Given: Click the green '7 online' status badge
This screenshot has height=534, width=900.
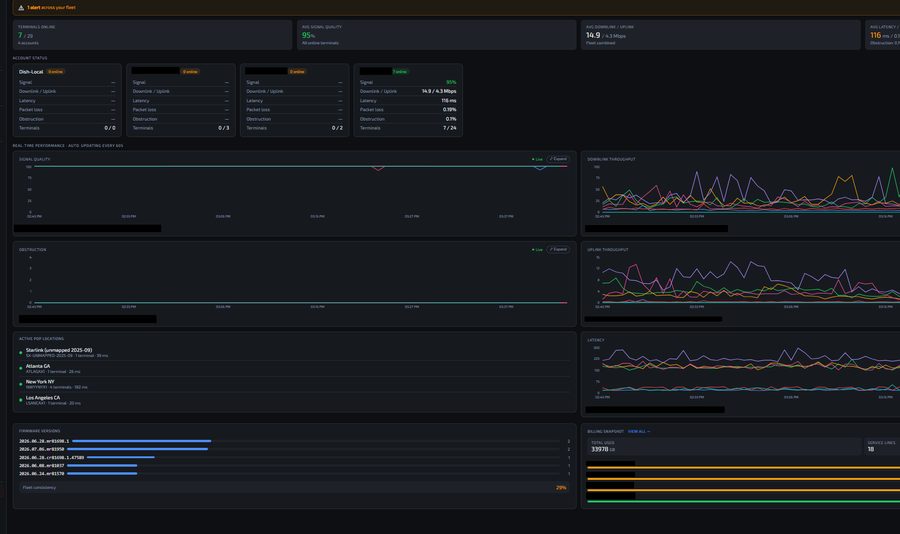Looking at the screenshot, I should [x=399, y=72].
